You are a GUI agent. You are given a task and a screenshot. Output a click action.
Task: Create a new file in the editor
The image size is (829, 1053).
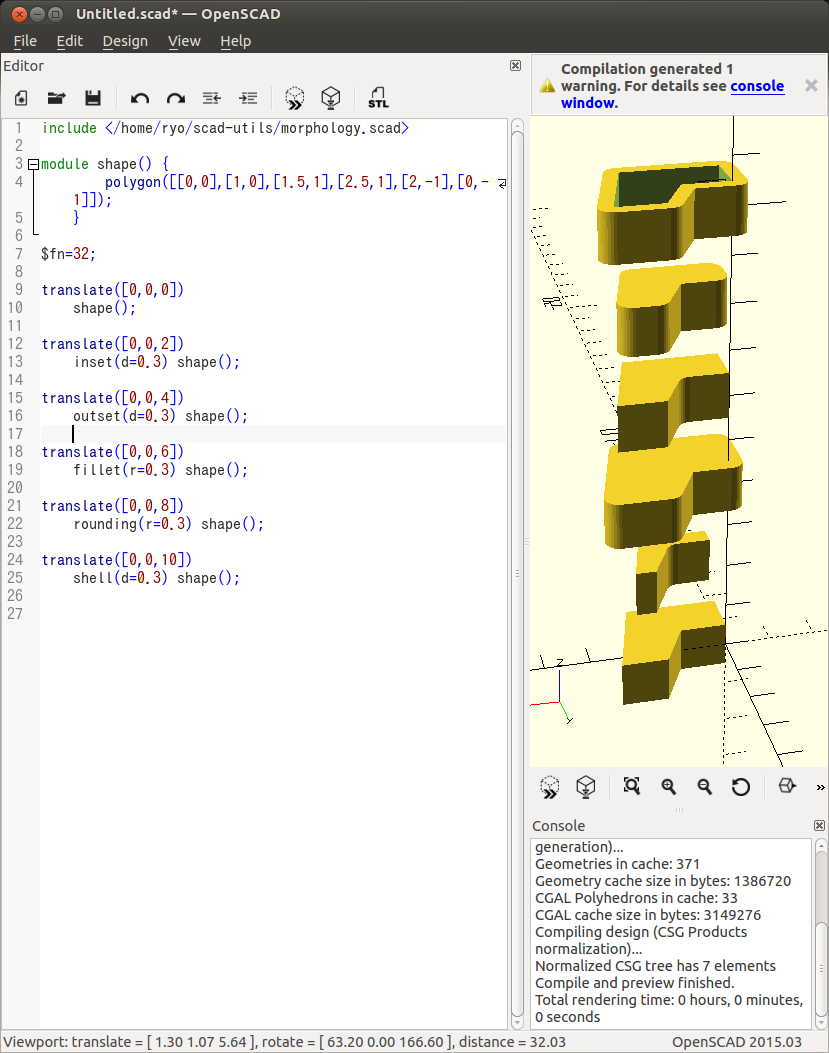[x=21, y=97]
